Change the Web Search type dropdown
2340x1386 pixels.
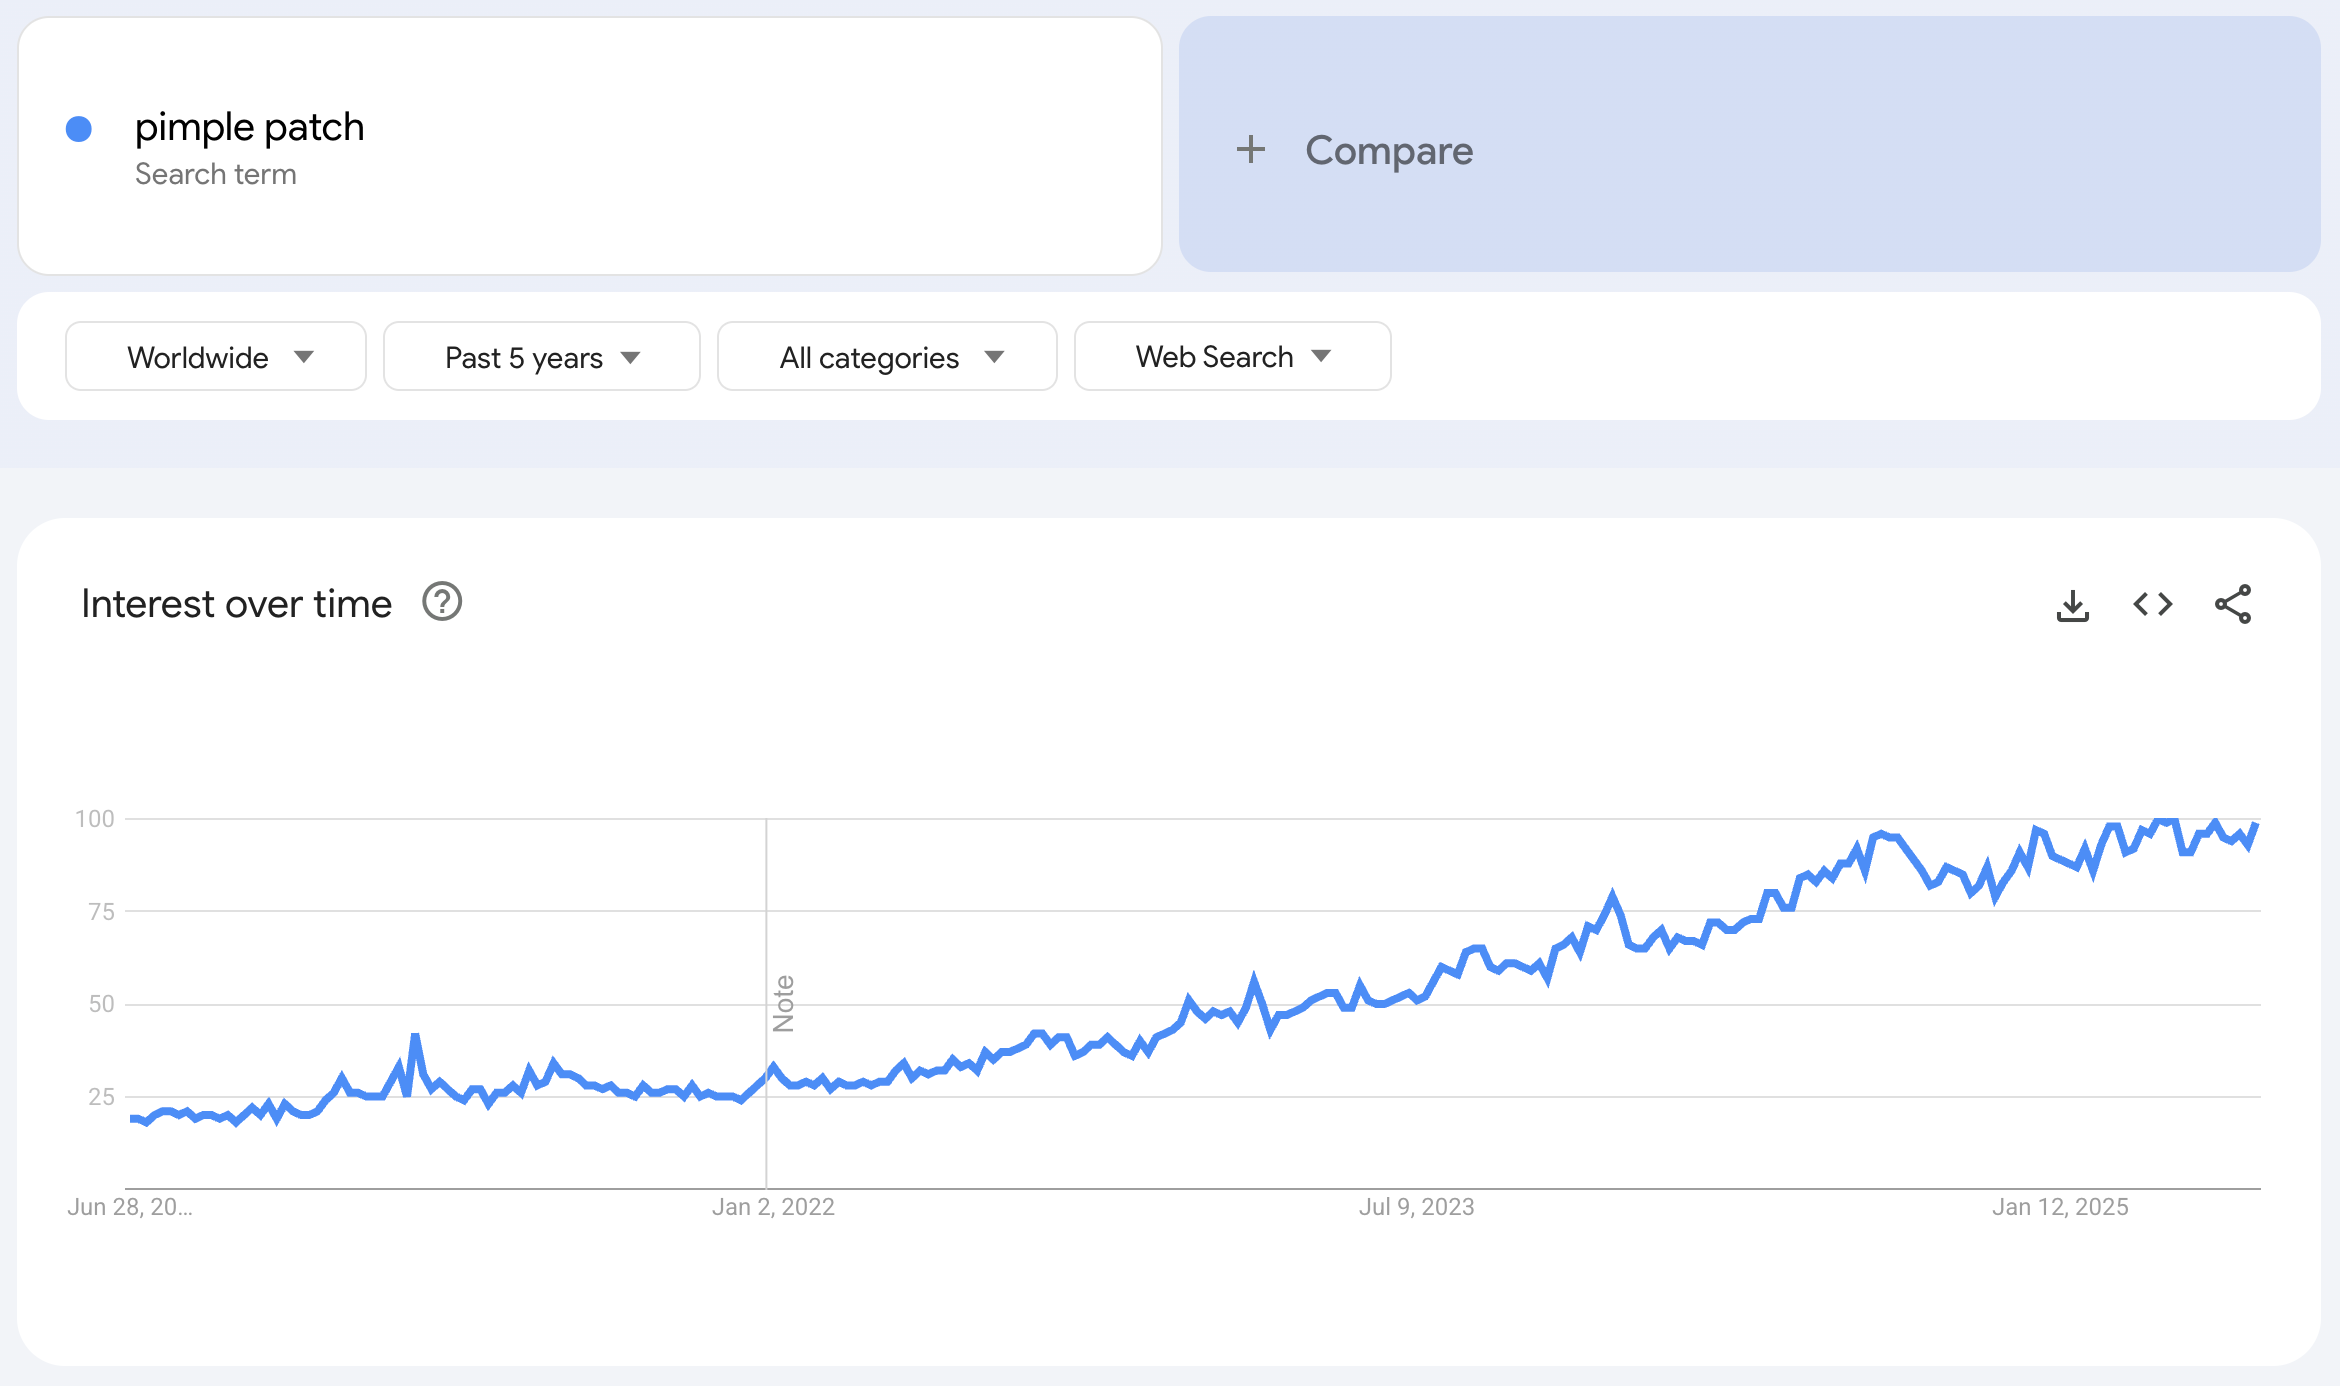1232,357
